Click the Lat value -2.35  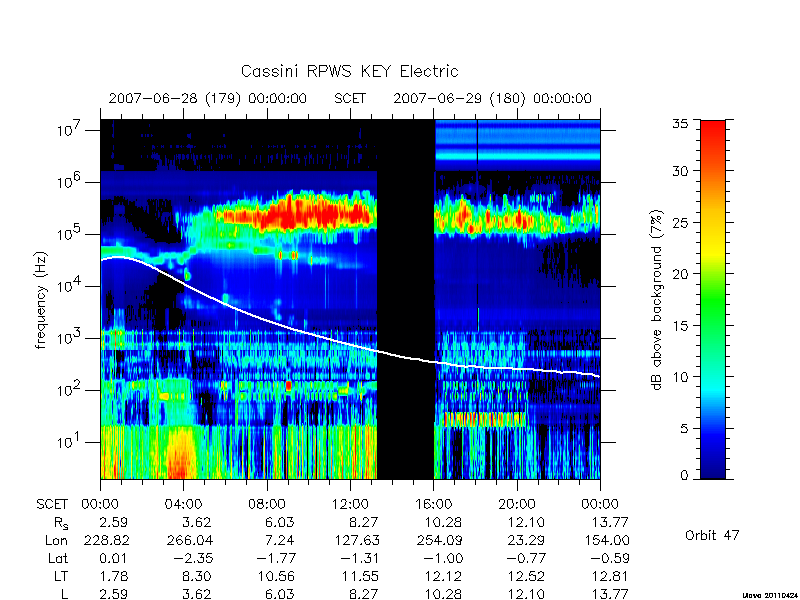[193, 559]
